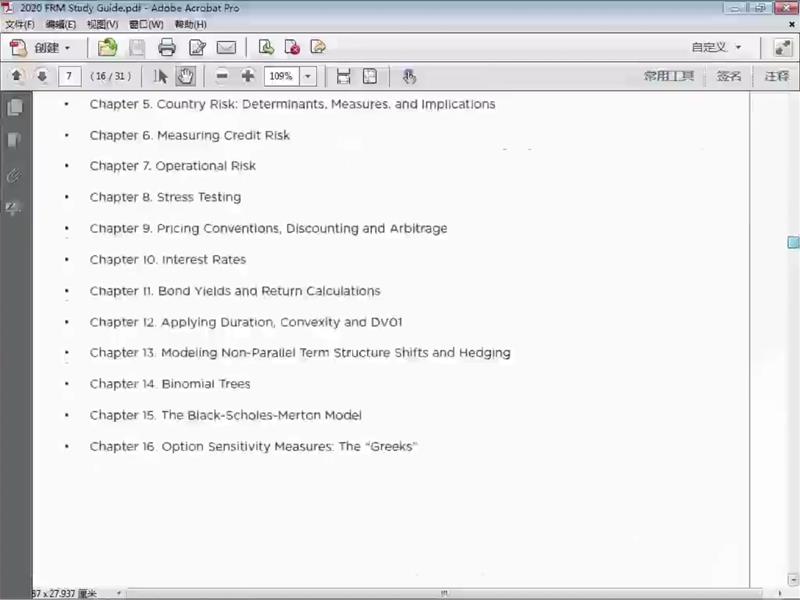Click the (16 / 31) page count label
The width and height of the screenshot is (800, 600).
(110, 76)
